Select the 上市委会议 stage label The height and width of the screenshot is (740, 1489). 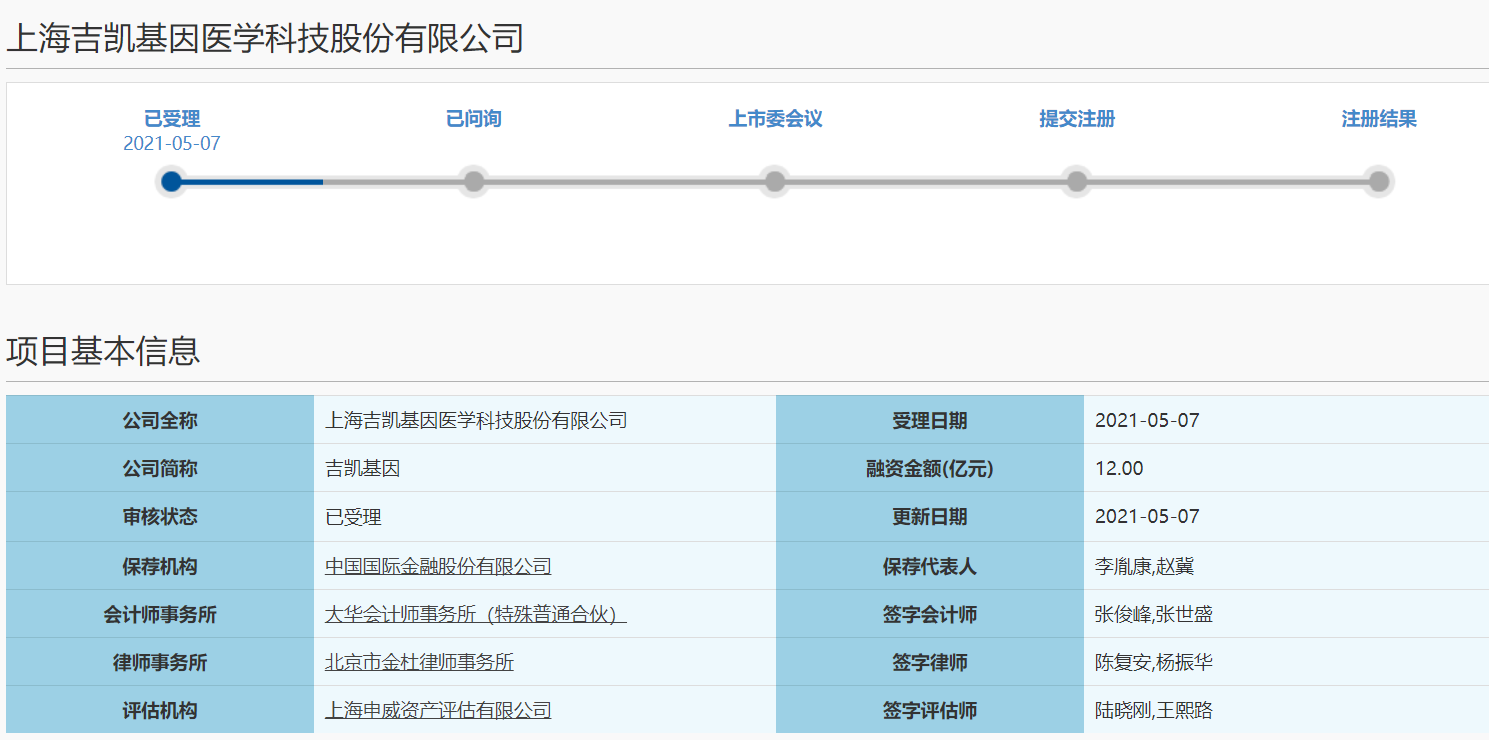pos(775,119)
